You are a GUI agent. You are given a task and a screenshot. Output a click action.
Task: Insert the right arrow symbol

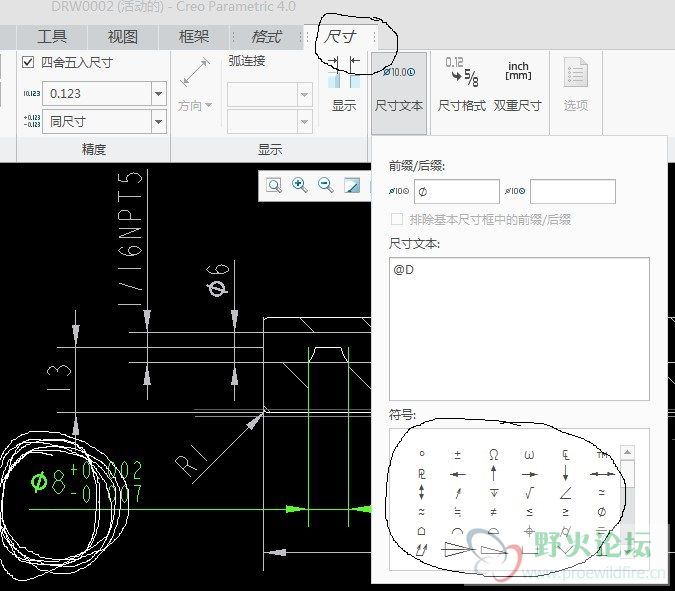coord(529,474)
